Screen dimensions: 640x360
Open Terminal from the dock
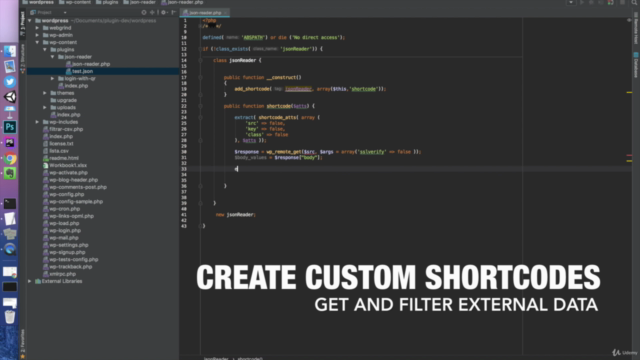[x=10, y=204]
